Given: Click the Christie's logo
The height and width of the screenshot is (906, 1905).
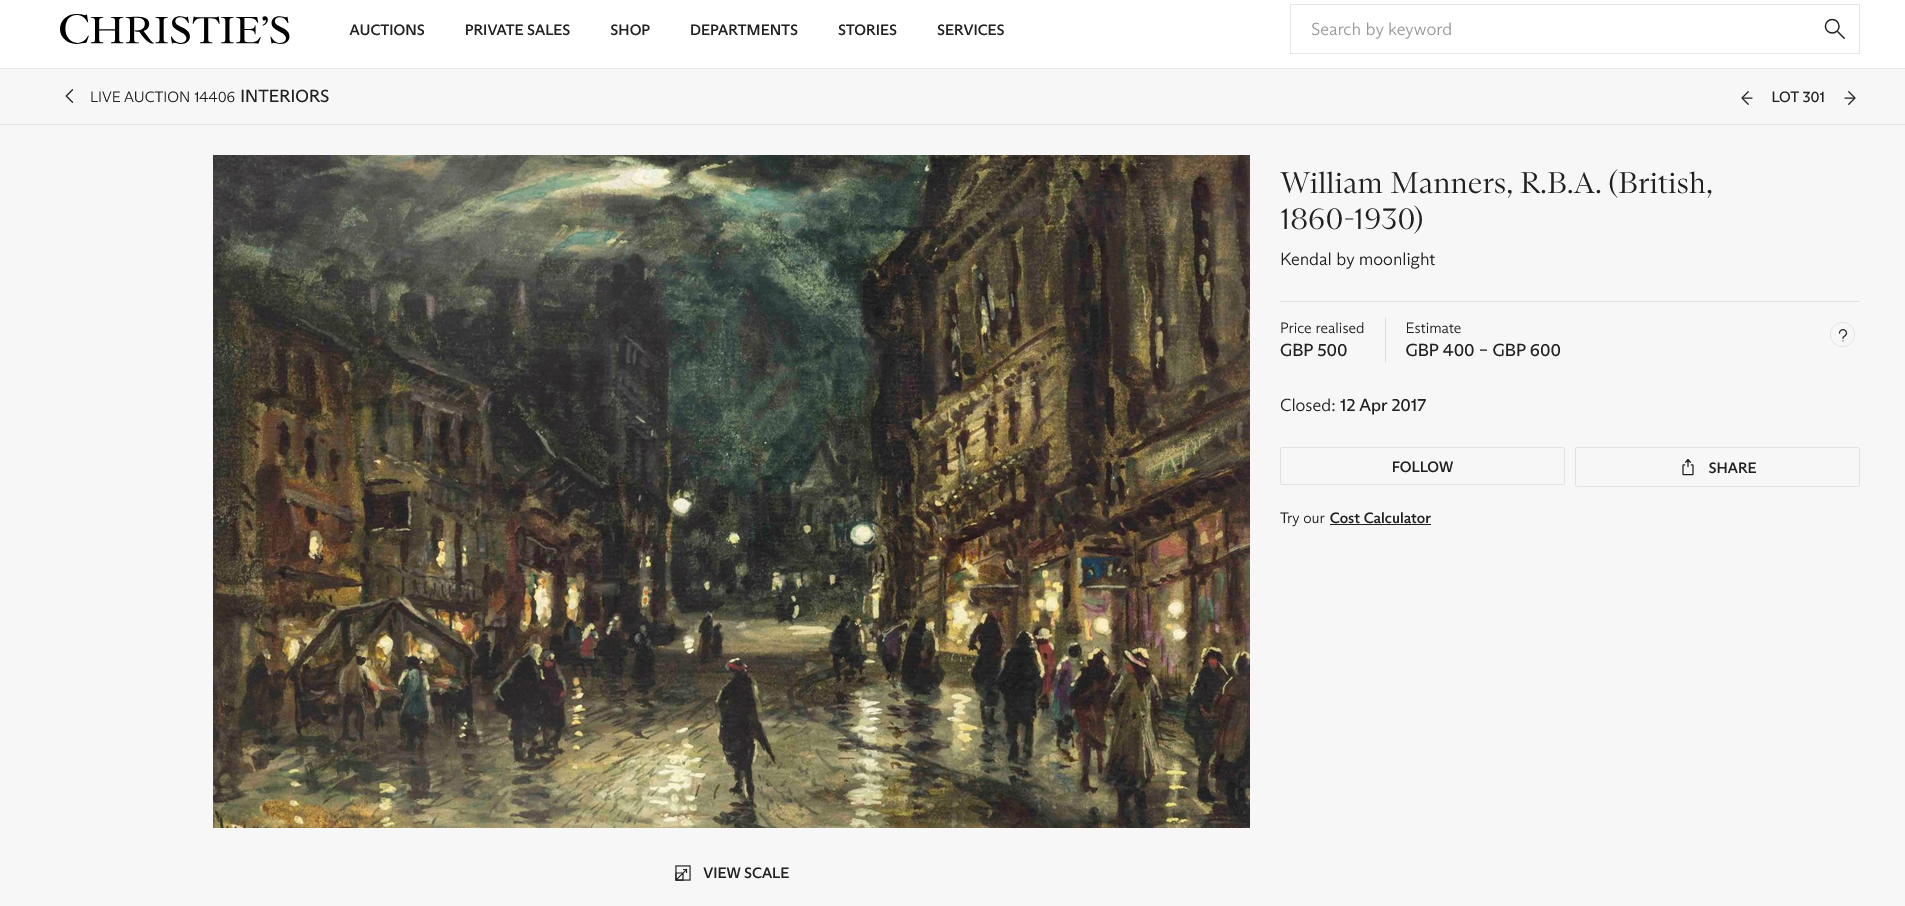Looking at the screenshot, I should (174, 30).
